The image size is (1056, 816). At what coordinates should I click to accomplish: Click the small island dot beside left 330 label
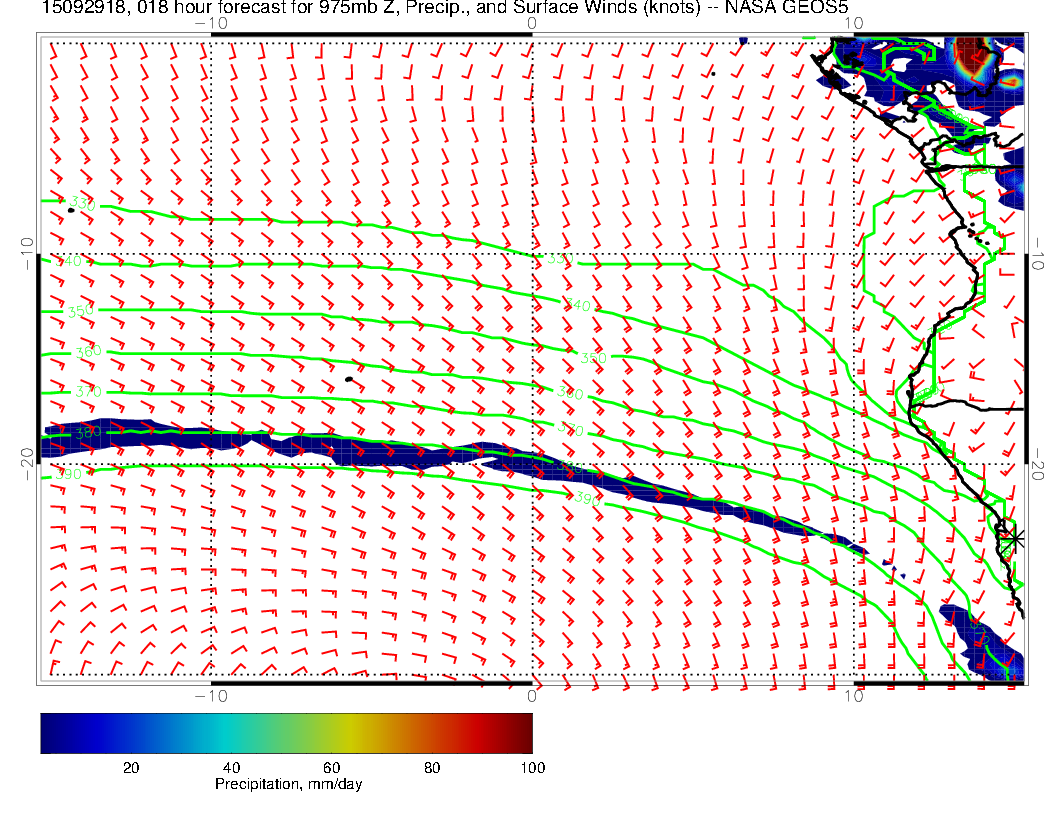click(71, 210)
